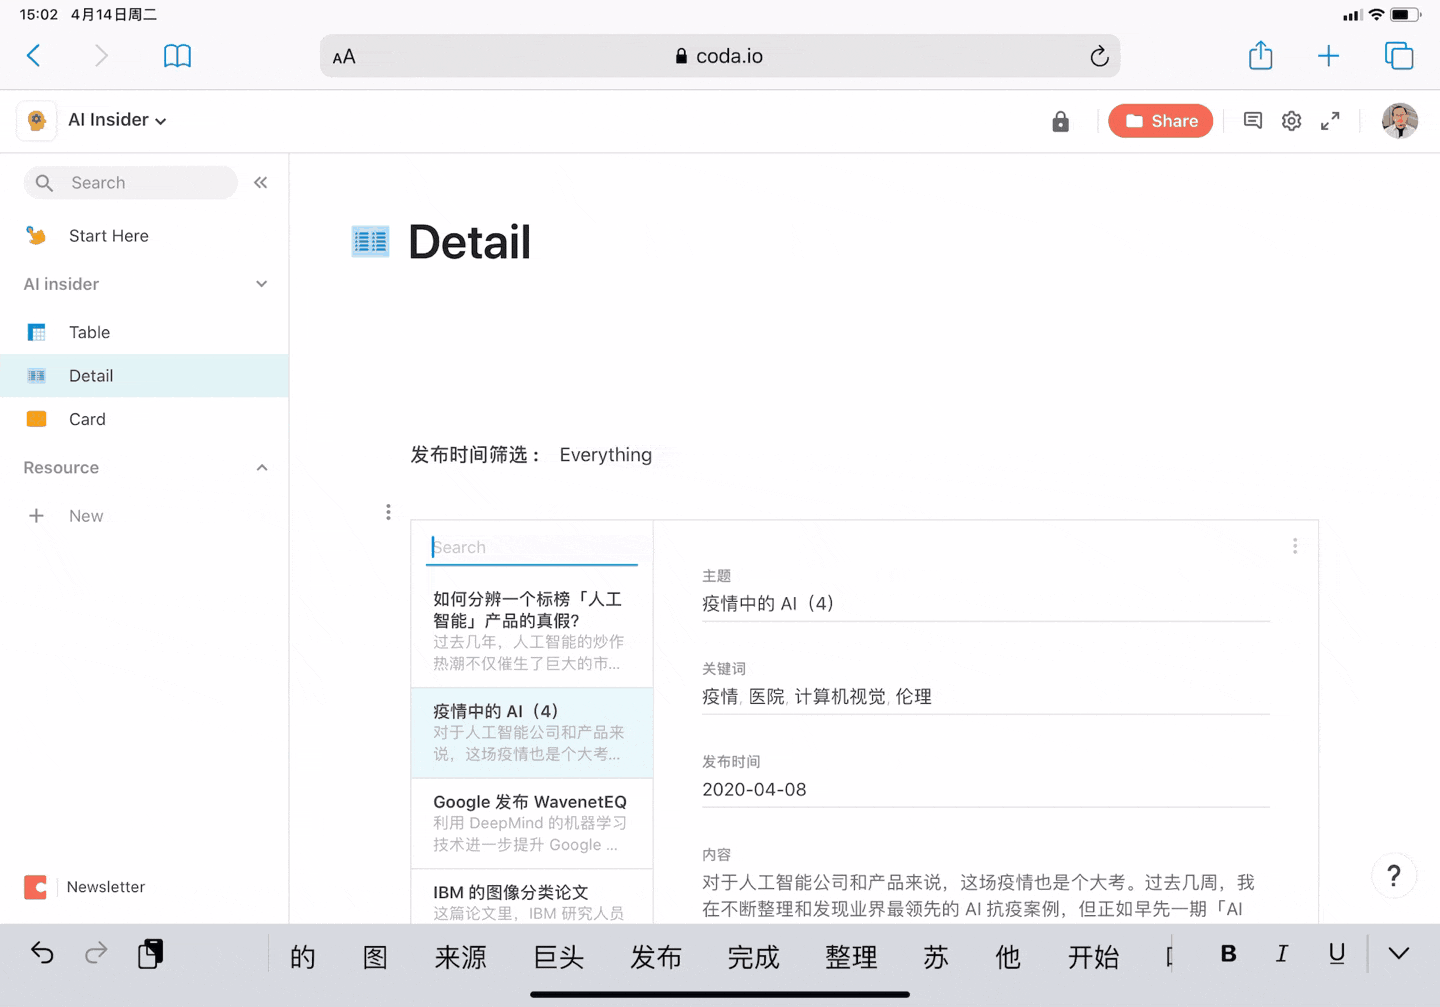This screenshot has width=1440, height=1007.
Task: Pick the keyboard suggestion 来源
Action: [461, 957]
